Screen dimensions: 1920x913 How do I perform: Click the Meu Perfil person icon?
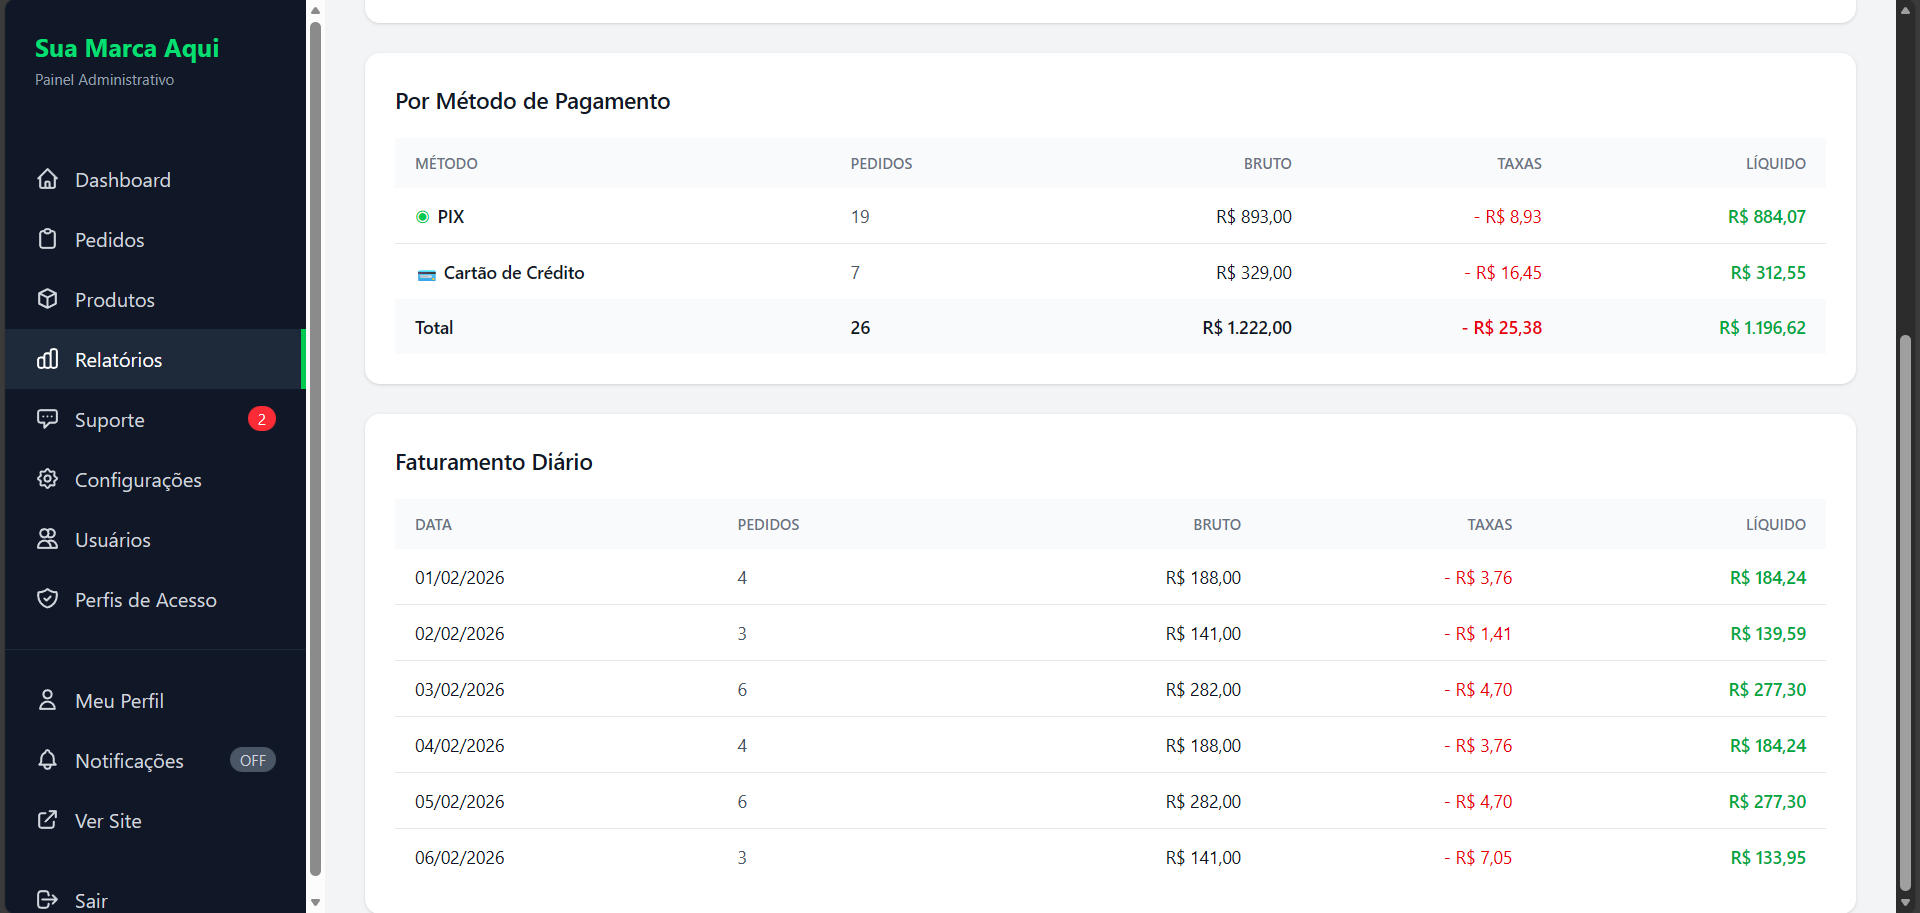click(47, 700)
